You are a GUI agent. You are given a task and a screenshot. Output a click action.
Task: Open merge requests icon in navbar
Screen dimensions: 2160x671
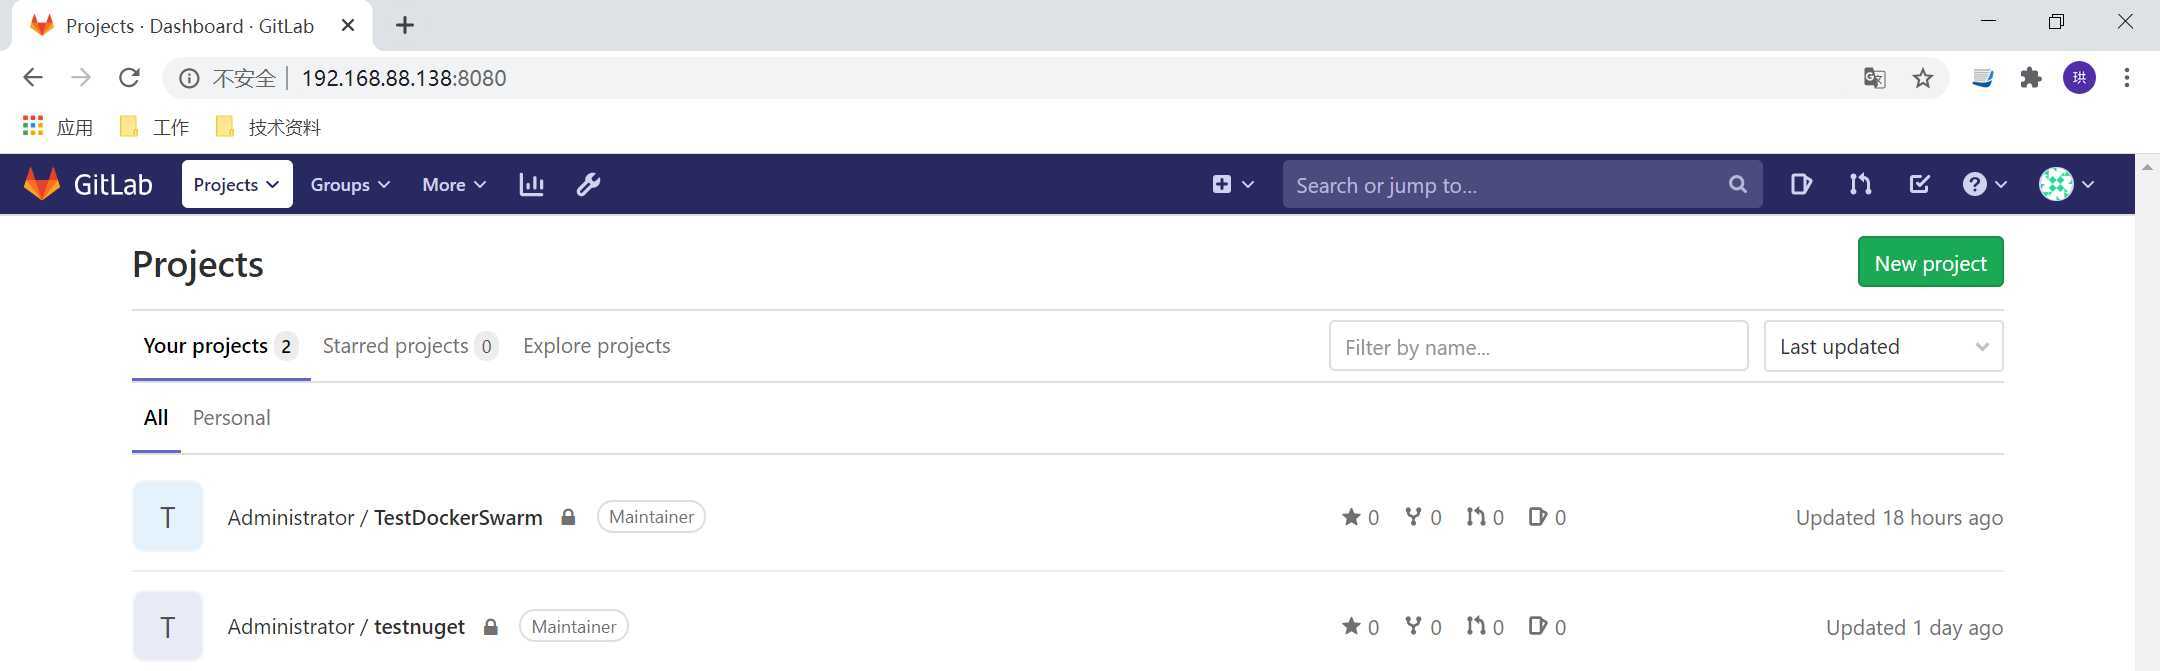1860,184
